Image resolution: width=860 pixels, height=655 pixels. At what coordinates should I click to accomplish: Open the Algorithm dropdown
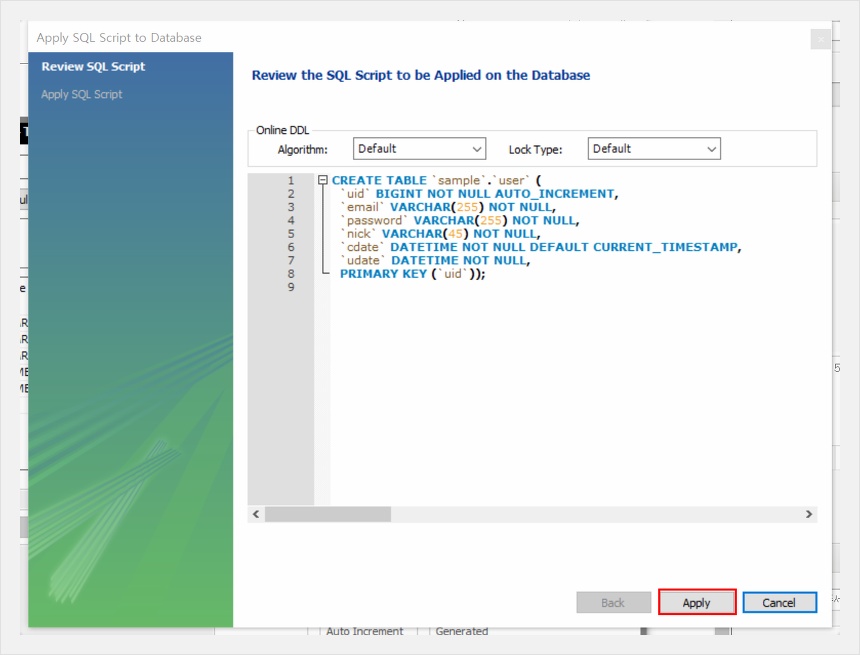tap(419, 149)
